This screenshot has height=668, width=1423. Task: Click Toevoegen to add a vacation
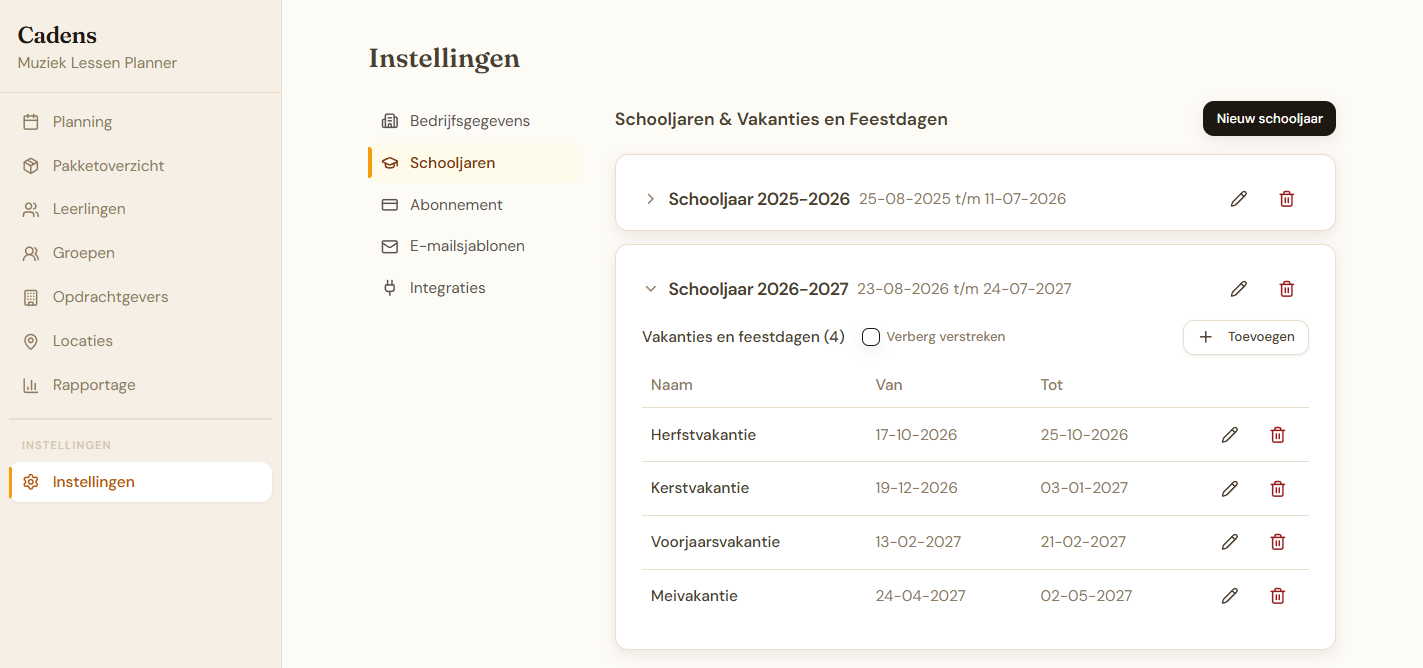tap(1245, 337)
